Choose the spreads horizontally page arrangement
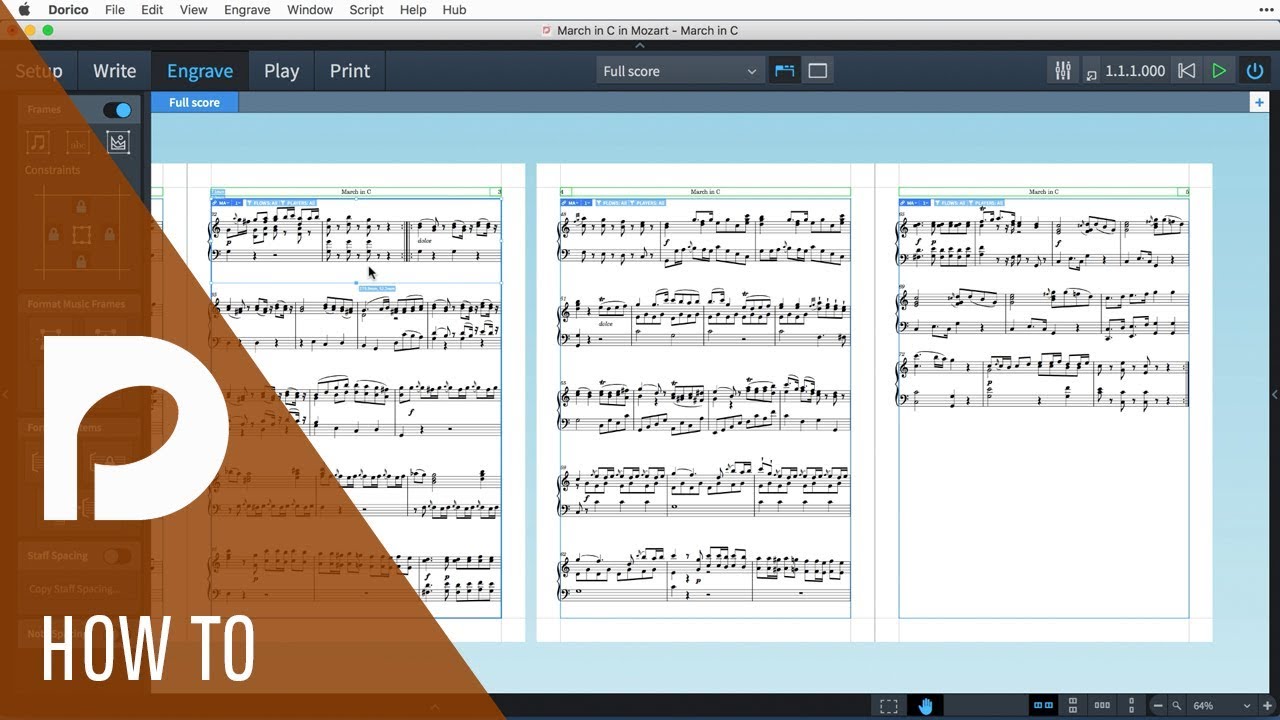This screenshot has width=1280, height=720. click(x=1043, y=706)
